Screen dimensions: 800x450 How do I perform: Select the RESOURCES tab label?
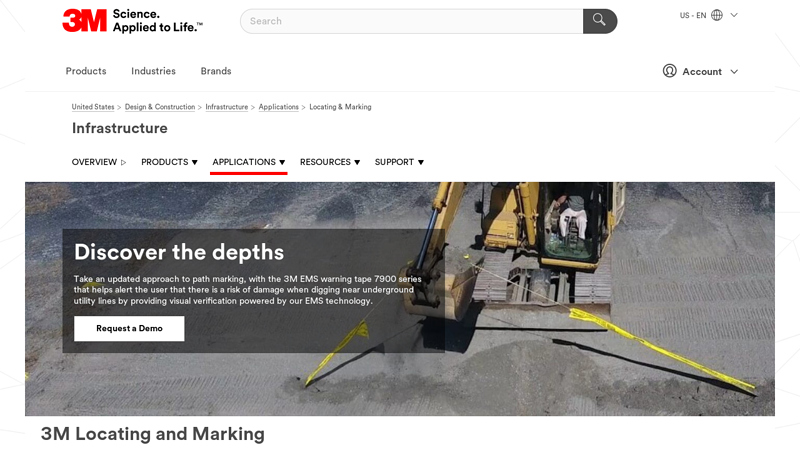325,162
